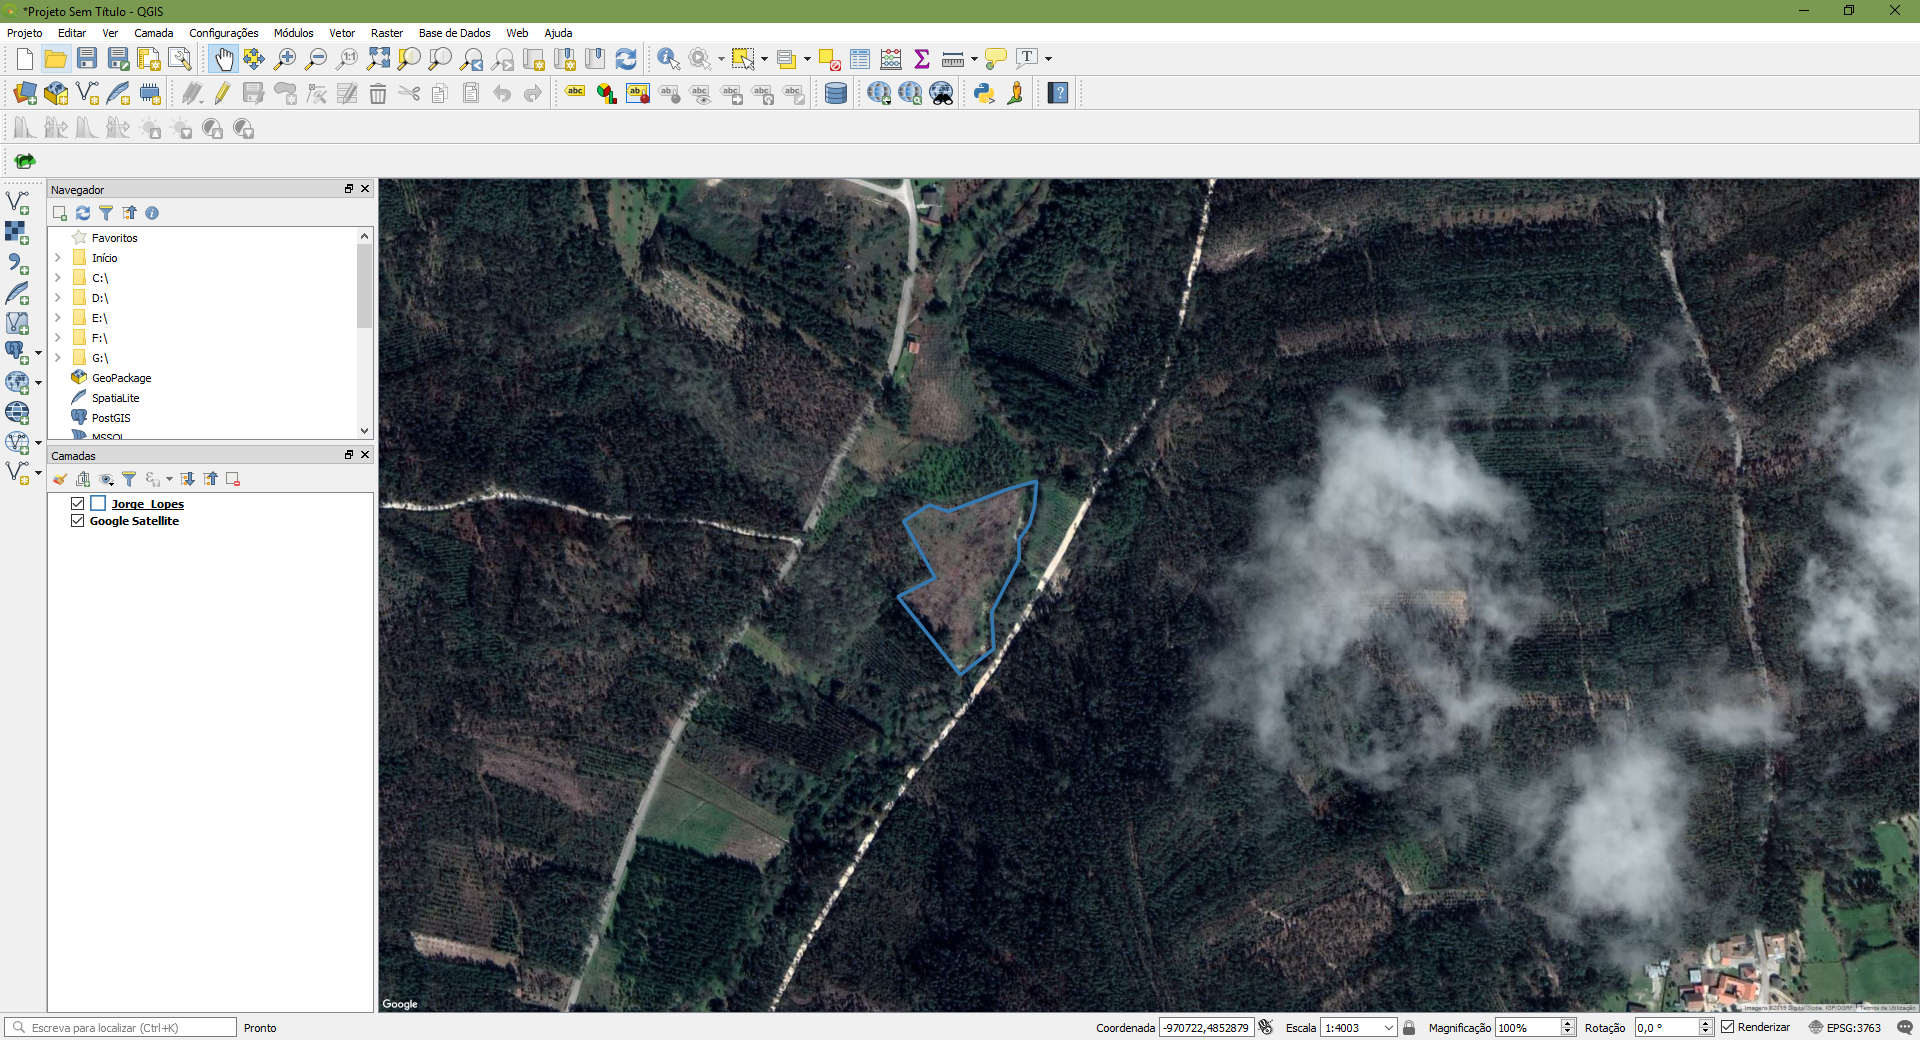Open the attribute table
Image resolution: width=1920 pixels, height=1040 pixels.
[x=859, y=59]
